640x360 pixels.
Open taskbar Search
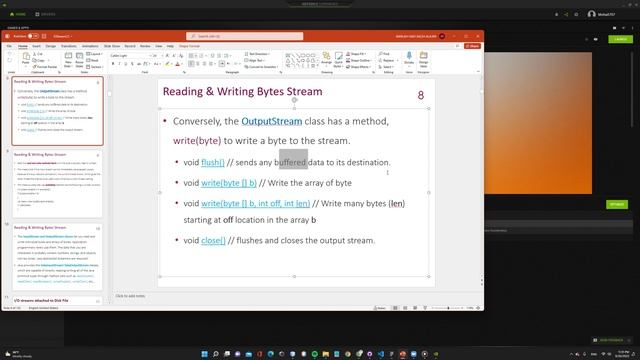(216, 354)
